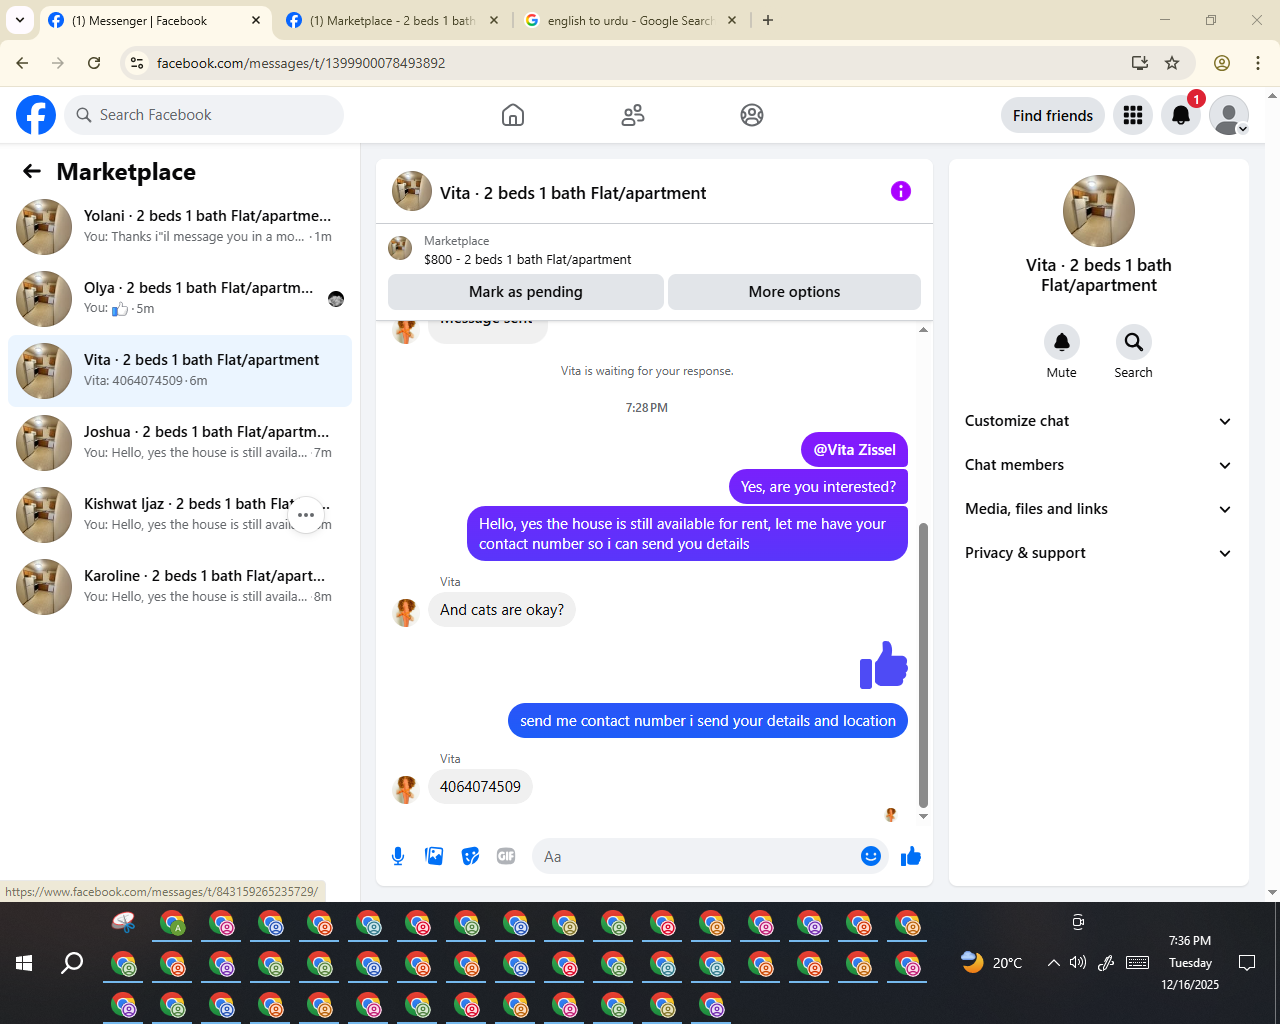Click the 'Yes, are you interested?' message

pyautogui.click(x=818, y=487)
